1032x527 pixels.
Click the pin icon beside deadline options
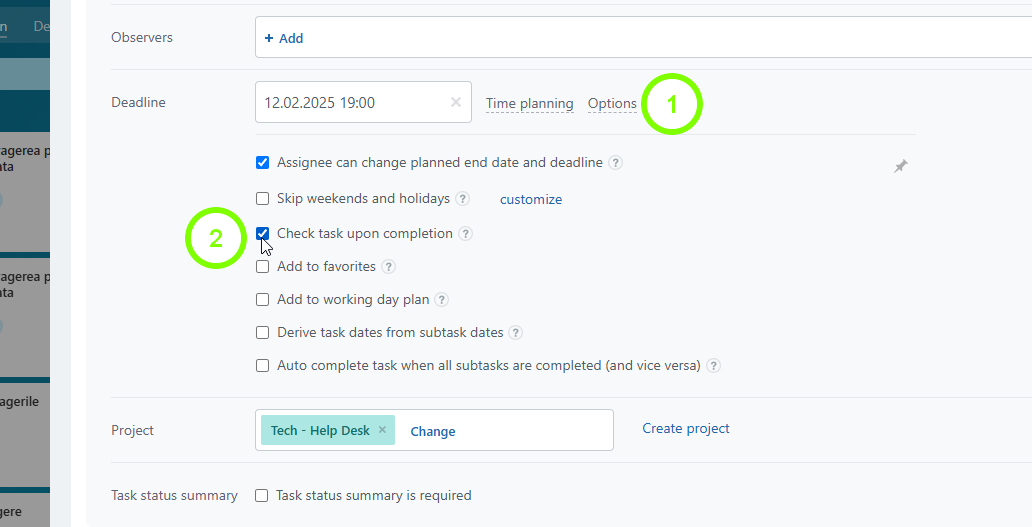[x=900, y=166]
